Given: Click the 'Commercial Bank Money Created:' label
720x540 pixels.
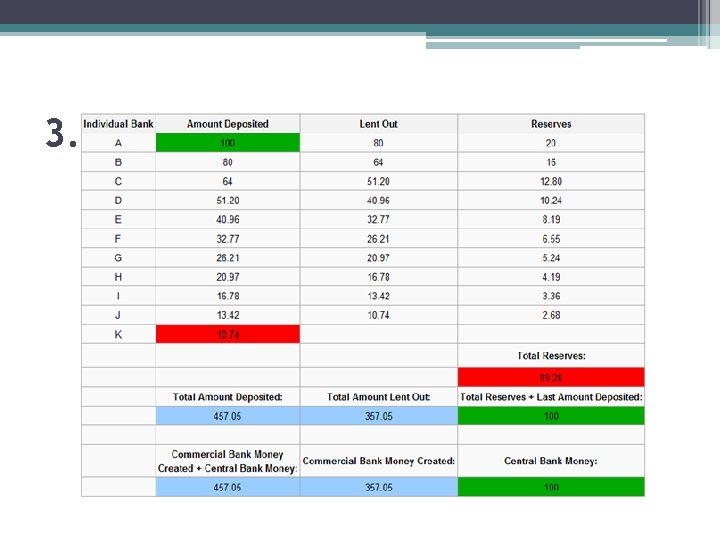Looking at the screenshot, I should [378, 461].
